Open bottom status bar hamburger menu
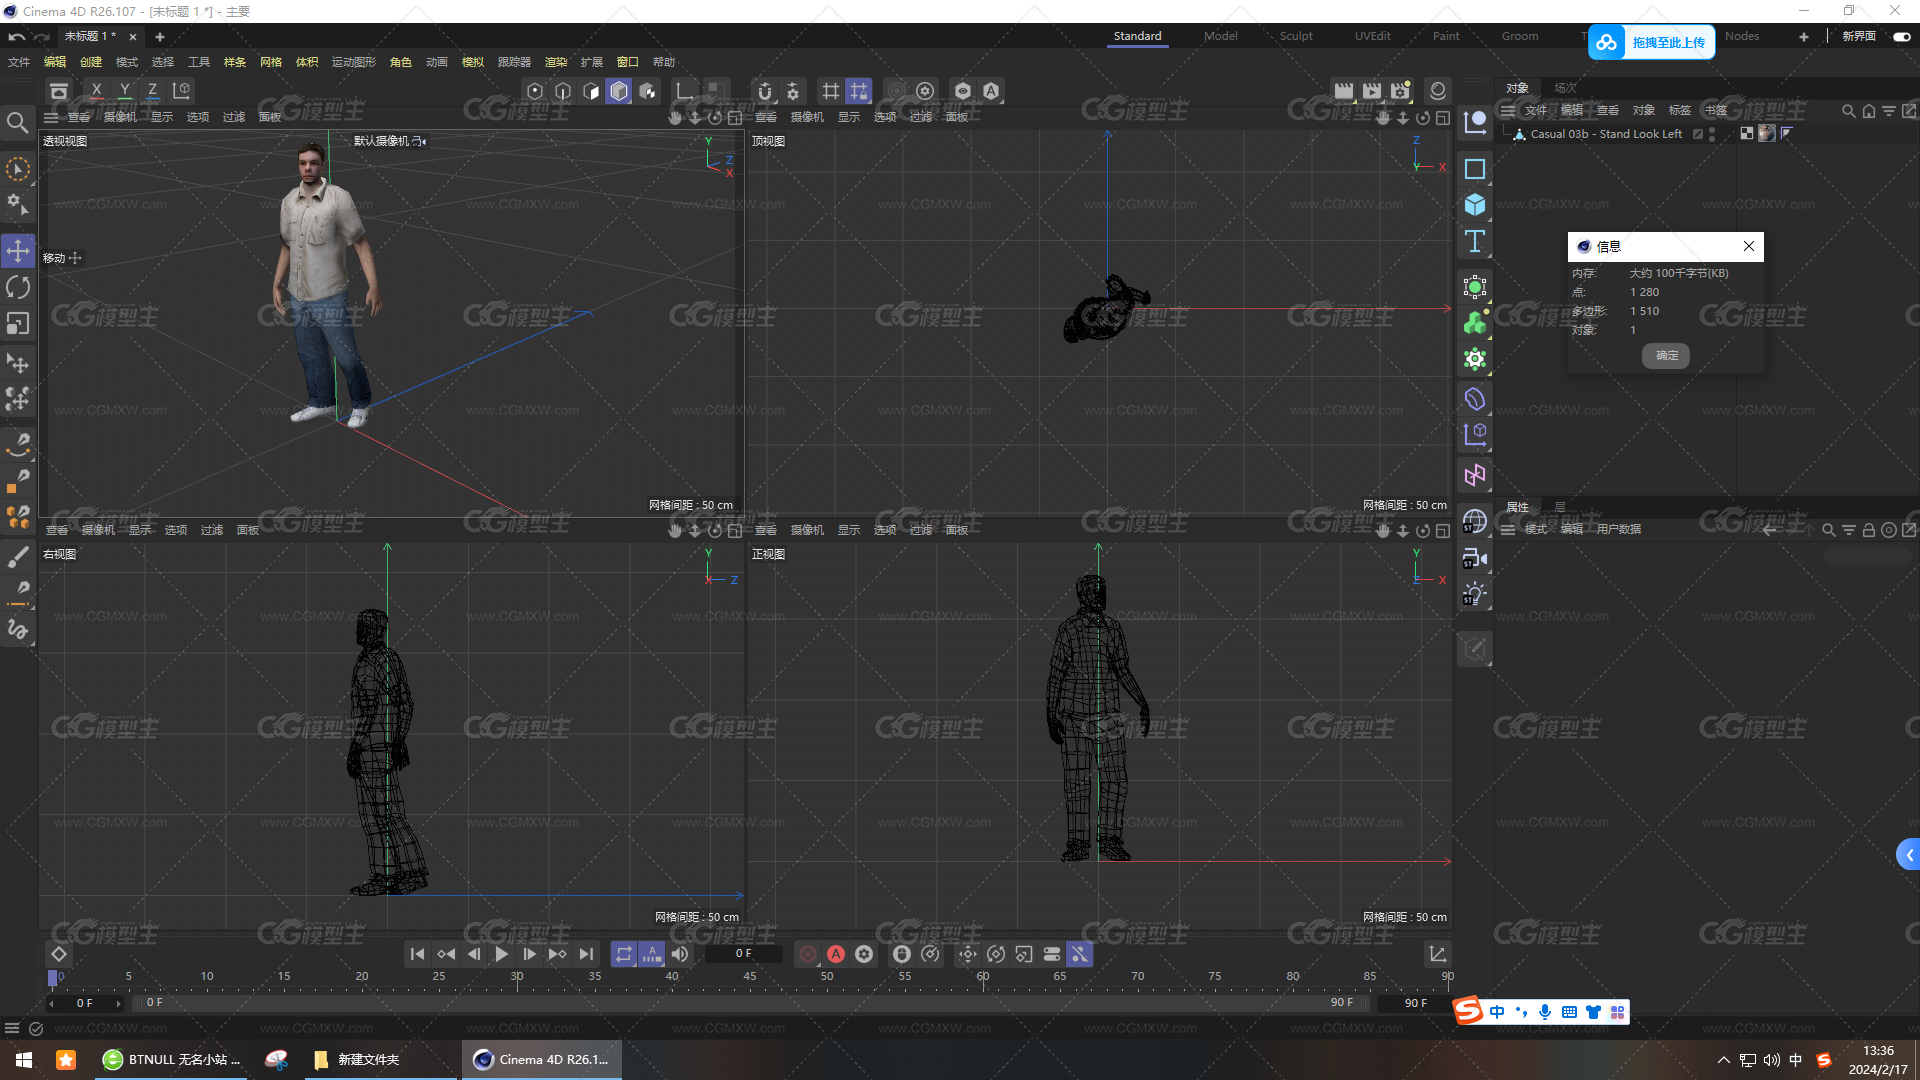 pos(12,1028)
